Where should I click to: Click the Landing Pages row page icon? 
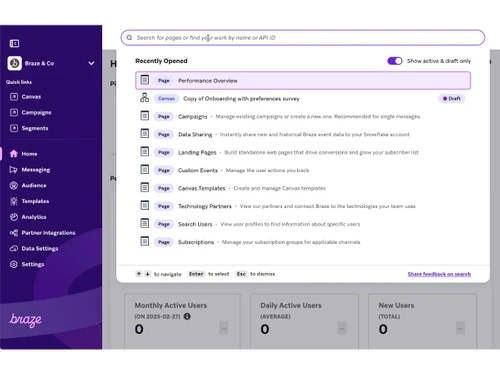pyautogui.click(x=144, y=151)
